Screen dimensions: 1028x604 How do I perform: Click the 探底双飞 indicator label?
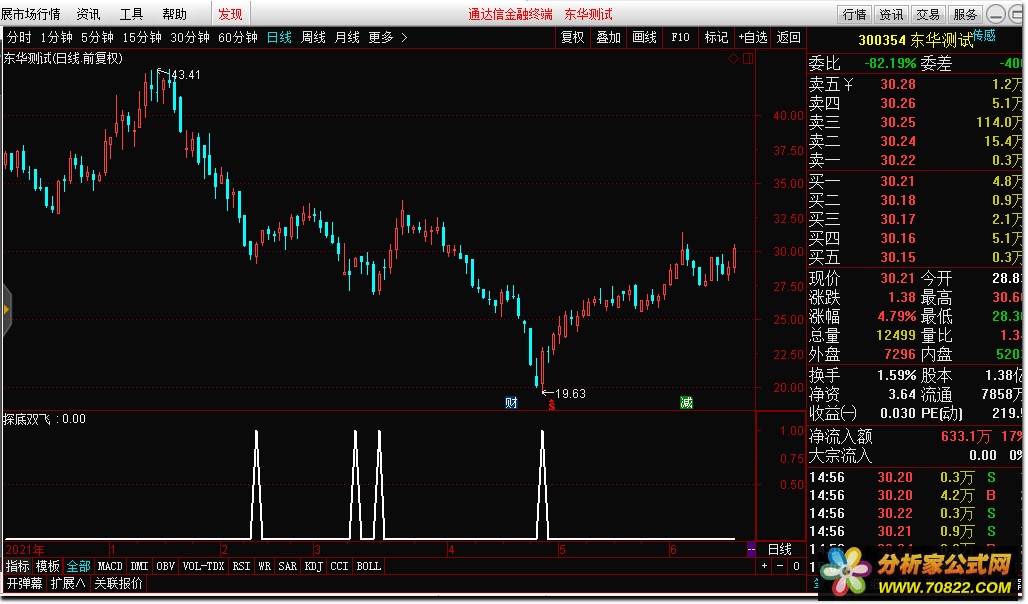point(27,418)
